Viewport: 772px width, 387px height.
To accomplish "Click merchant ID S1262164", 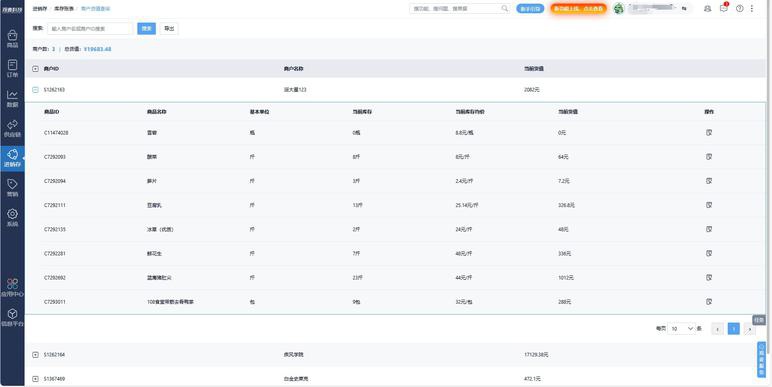I will click(54, 355).
